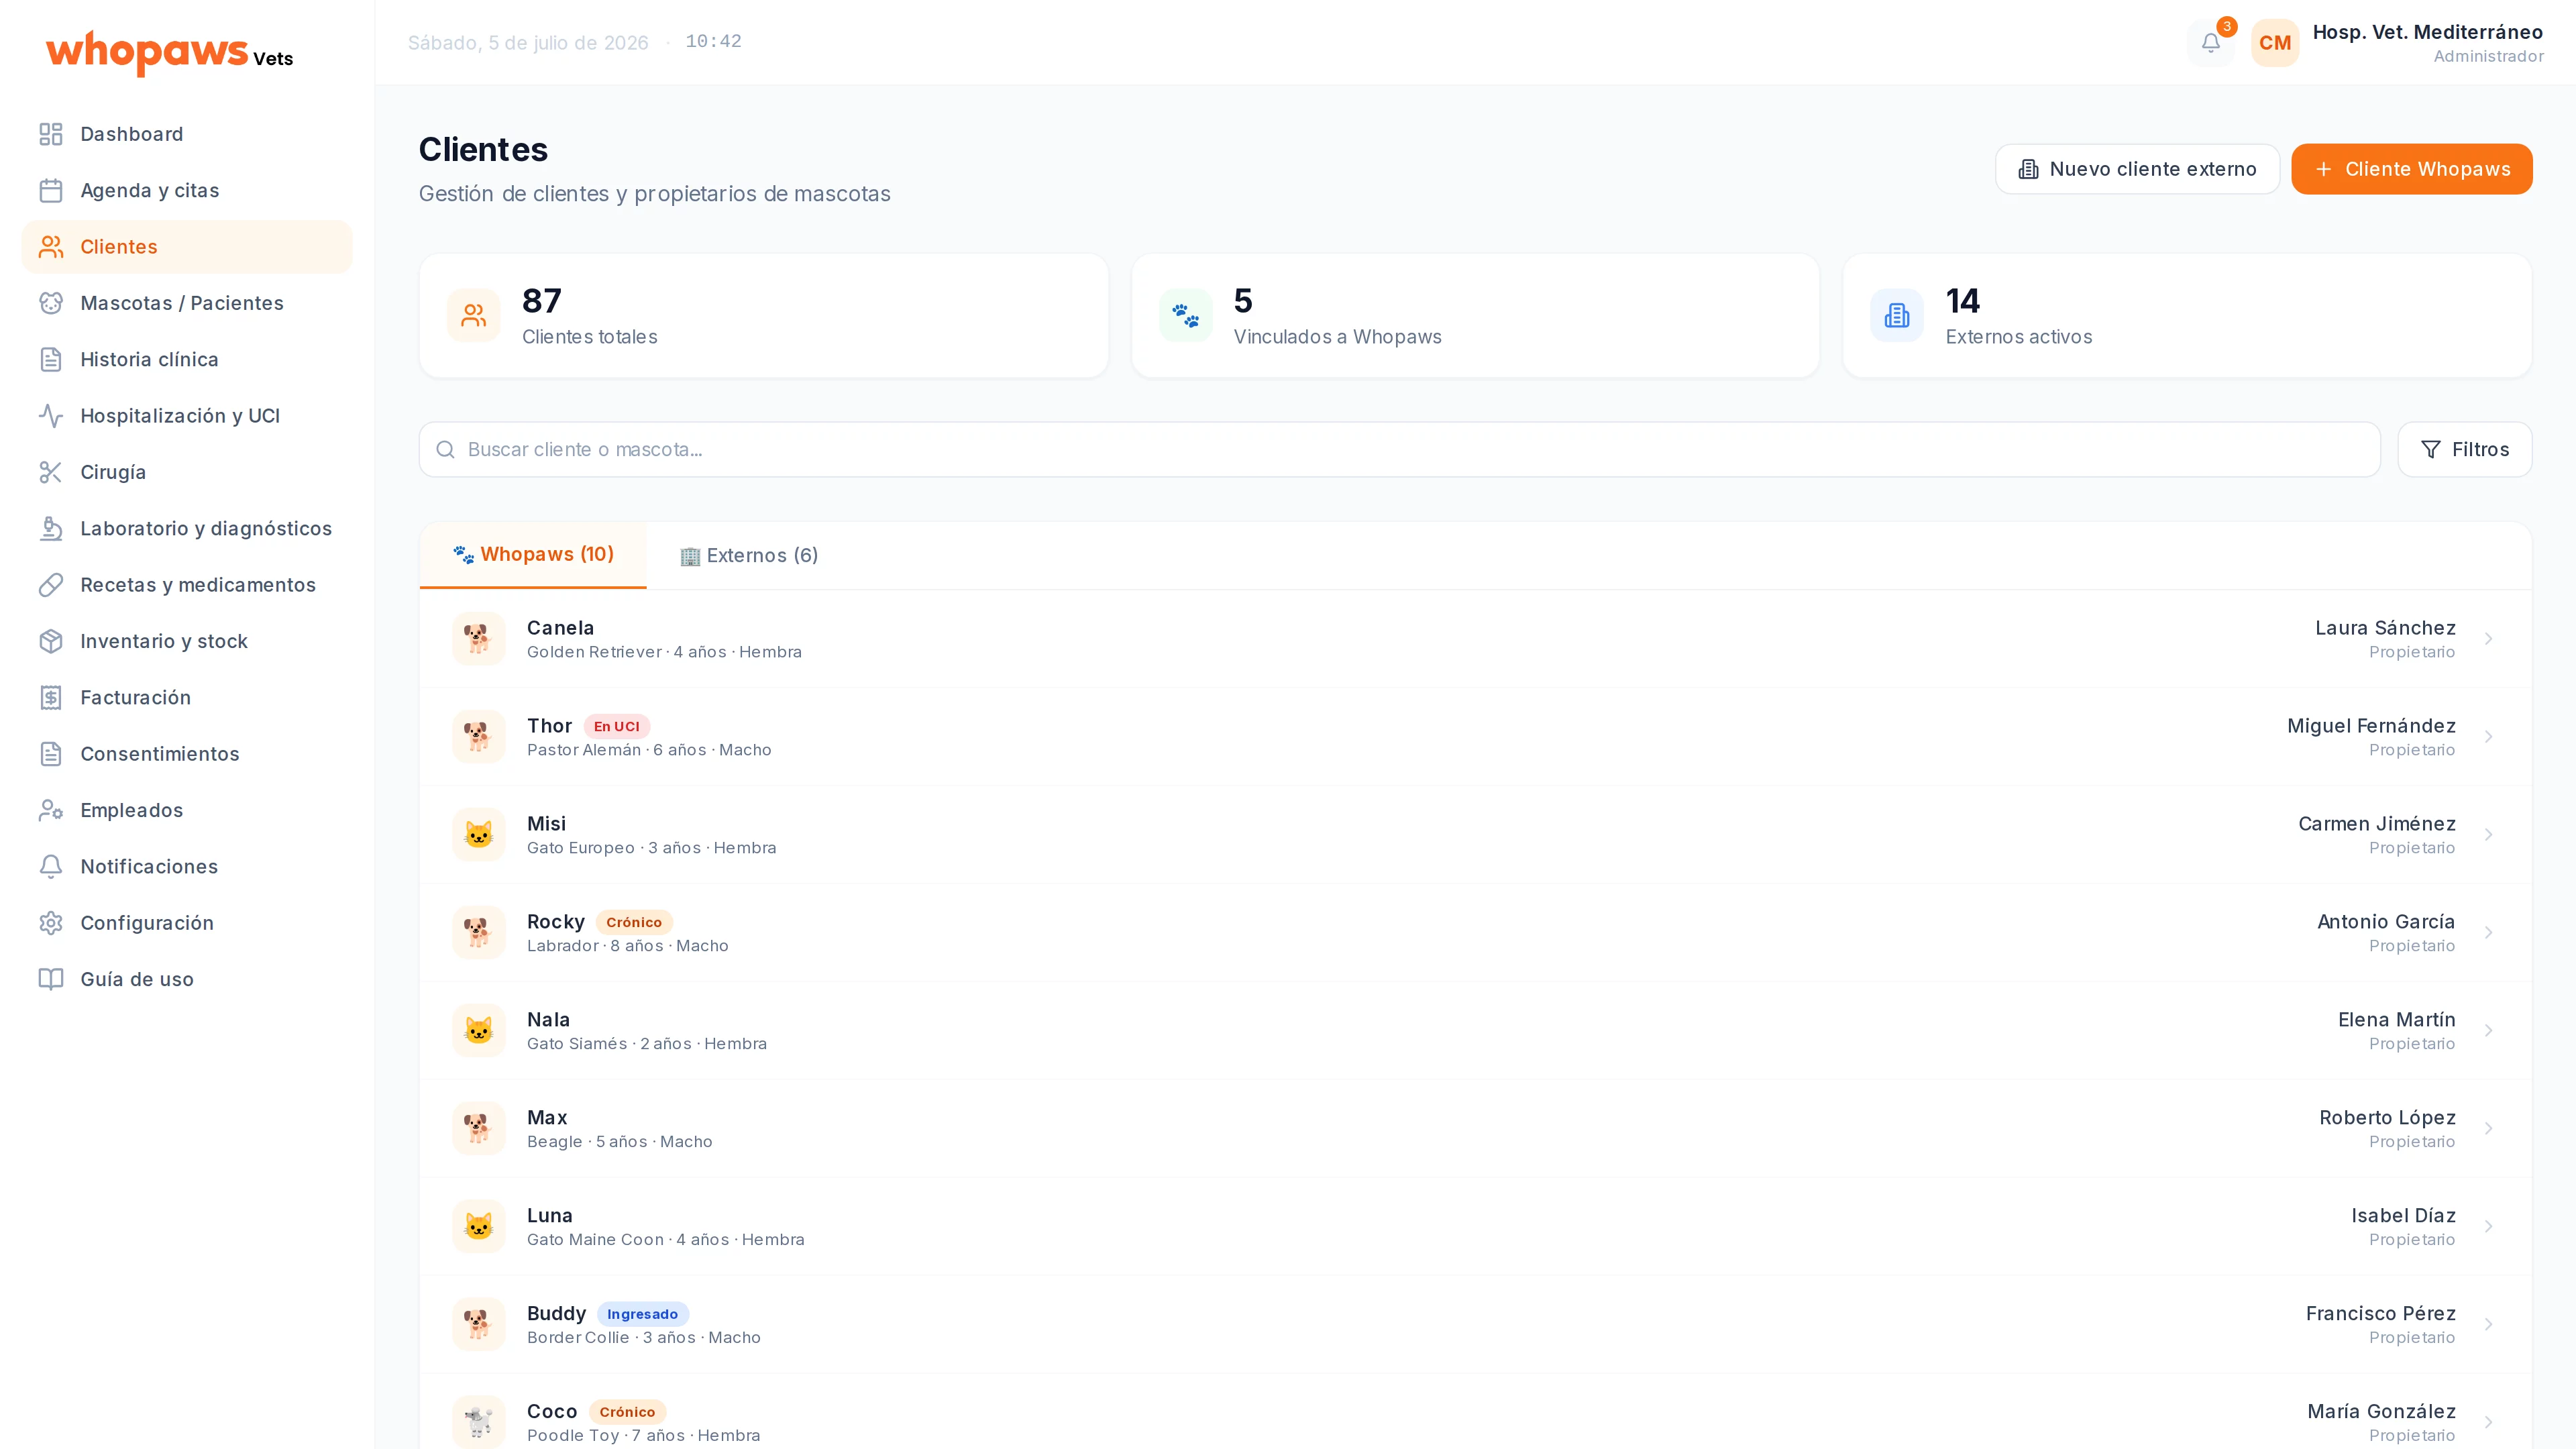Click Nuevo cliente externo button

pos(2137,169)
